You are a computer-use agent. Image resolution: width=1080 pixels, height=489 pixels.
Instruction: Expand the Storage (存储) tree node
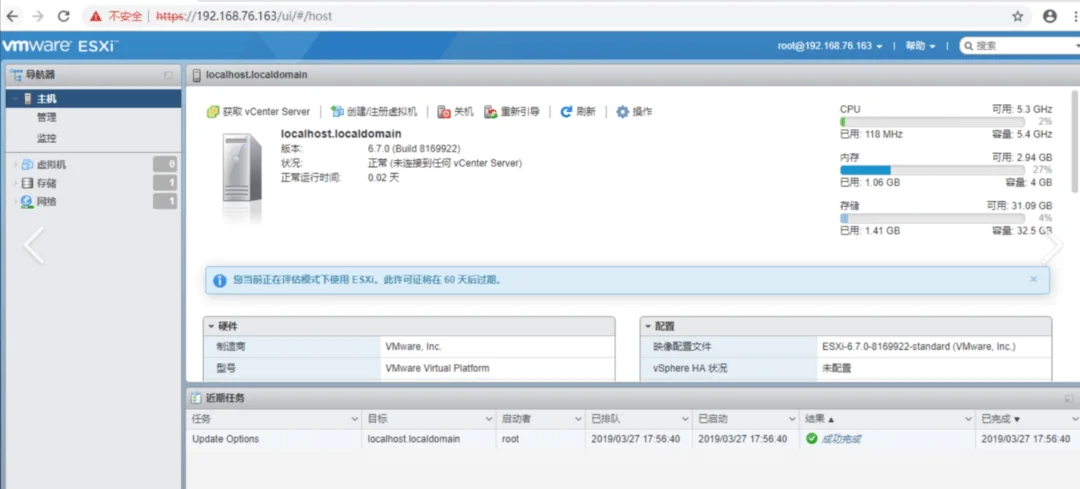[x=15, y=183]
